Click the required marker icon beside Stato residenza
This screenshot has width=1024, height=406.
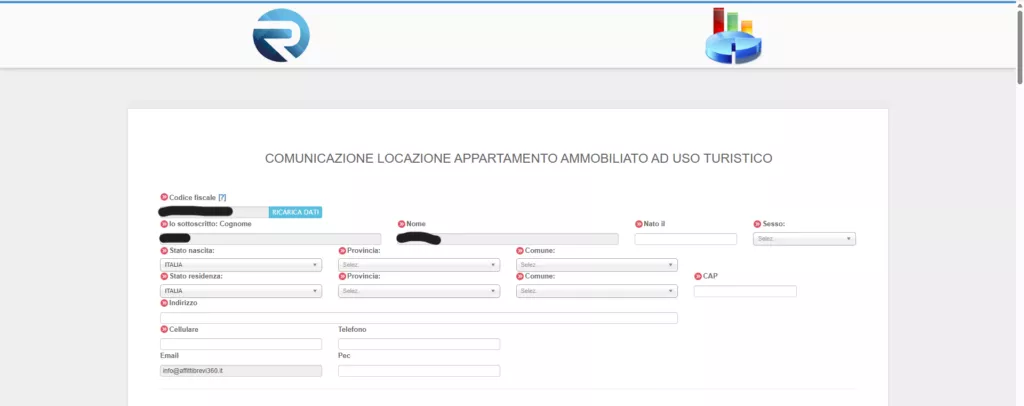(x=164, y=277)
